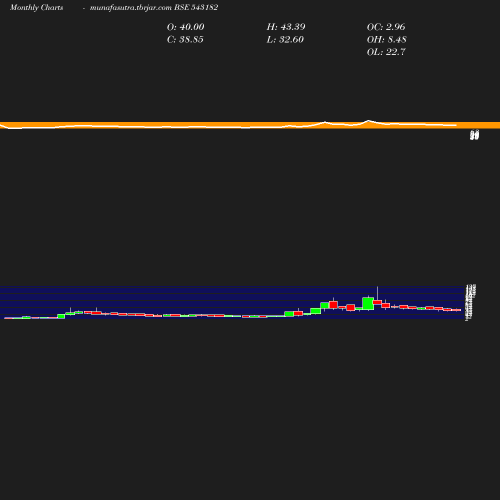Click the tallest green candlestick in chart
The width and height of the screenshot is (500, 500).
[368, 303]
